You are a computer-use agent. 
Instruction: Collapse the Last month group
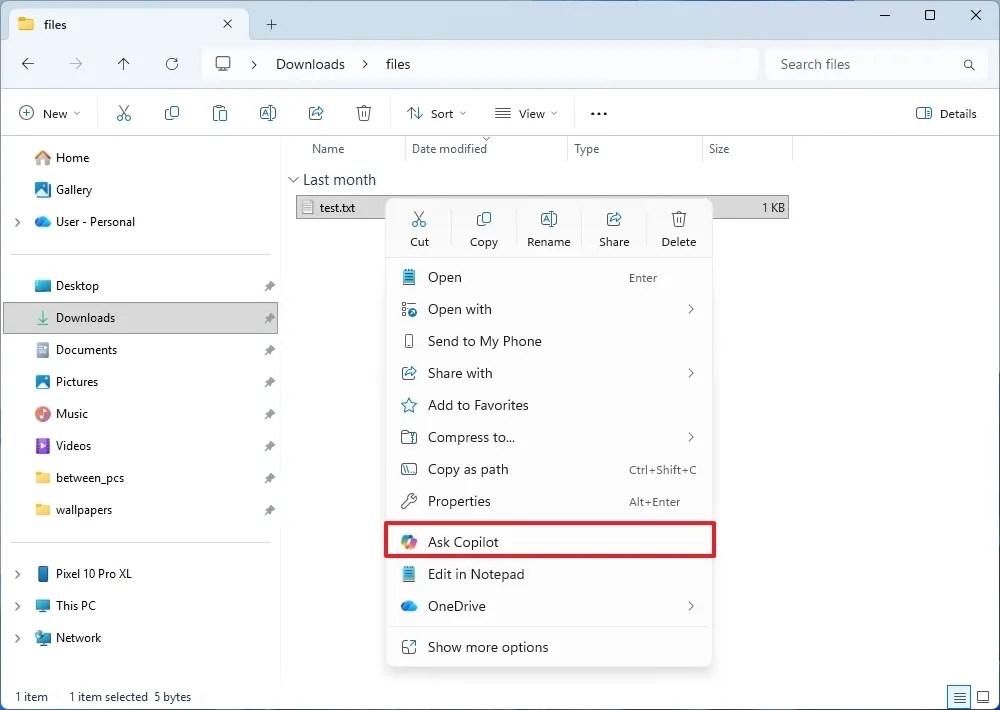click(293, 180)
